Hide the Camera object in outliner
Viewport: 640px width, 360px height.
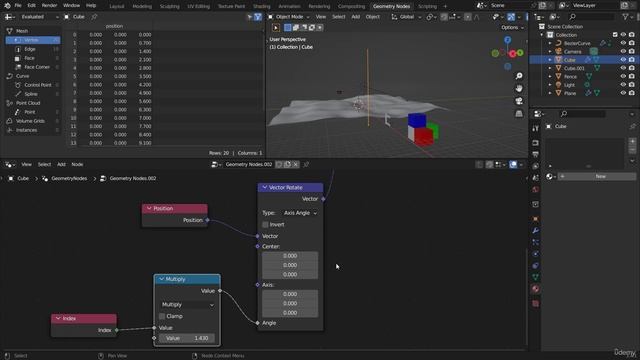(623, 51)
